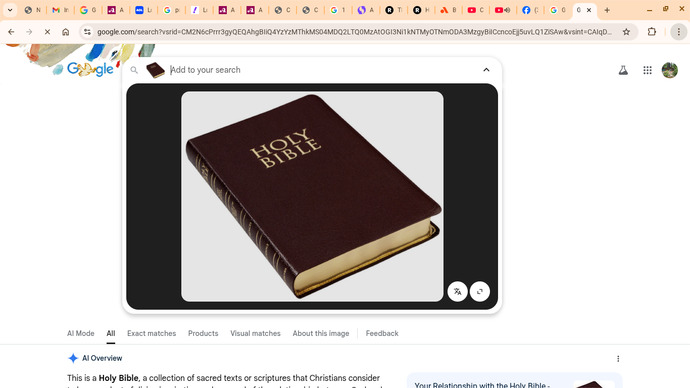This screenshot has width=690, height=388.
Task: Open a new tab with plus button
Action: pos(607,10)
